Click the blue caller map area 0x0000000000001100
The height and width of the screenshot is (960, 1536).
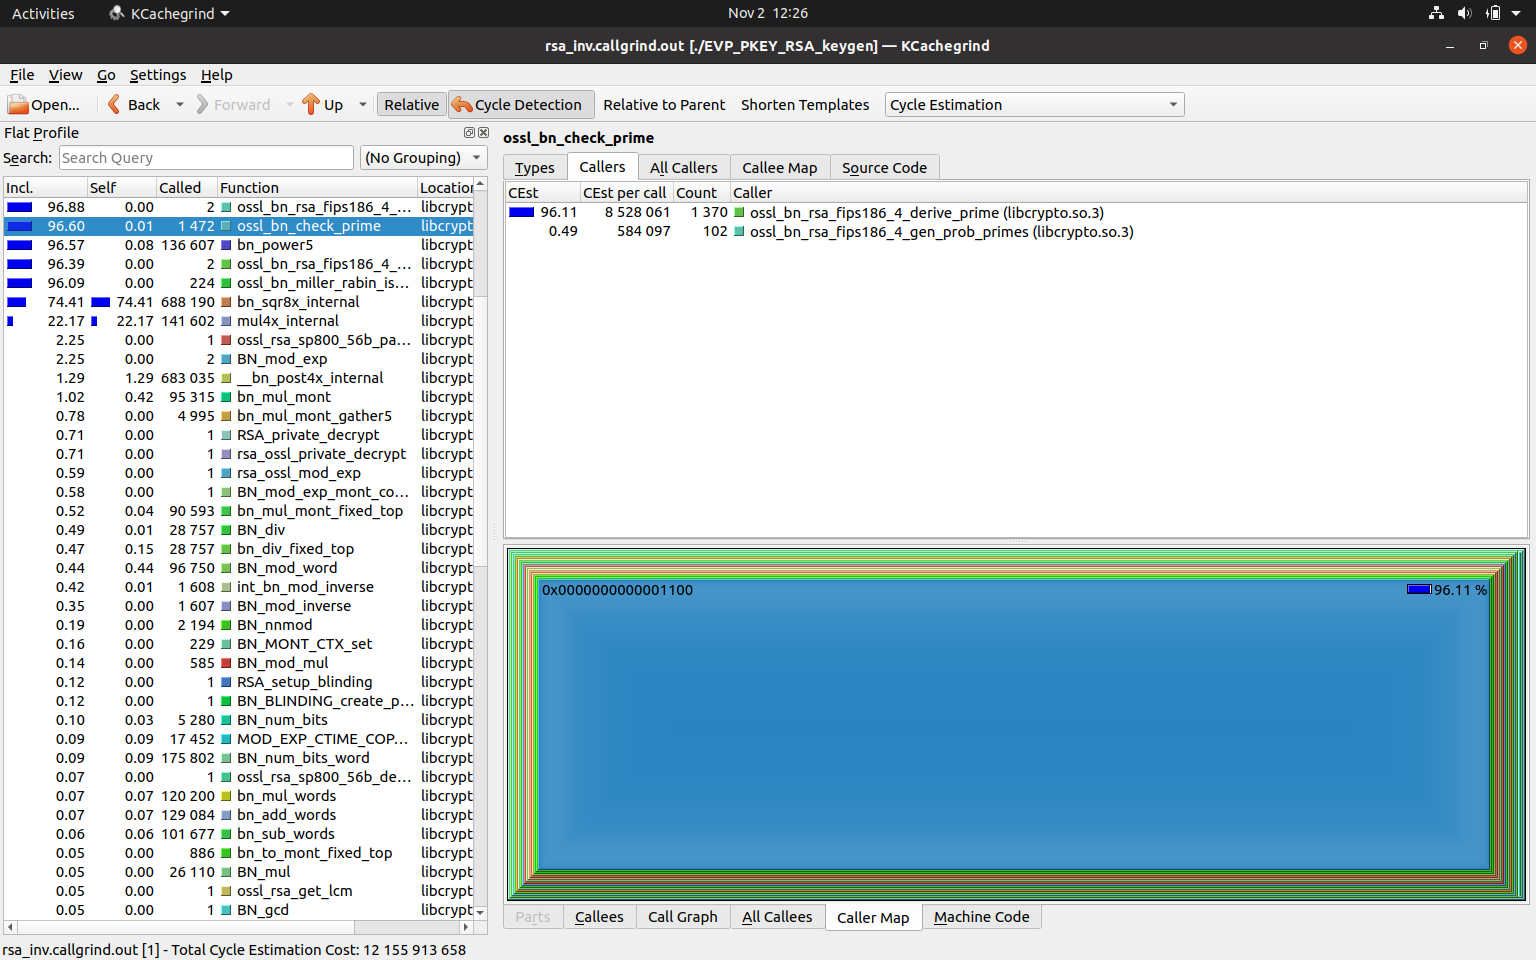1014,724
